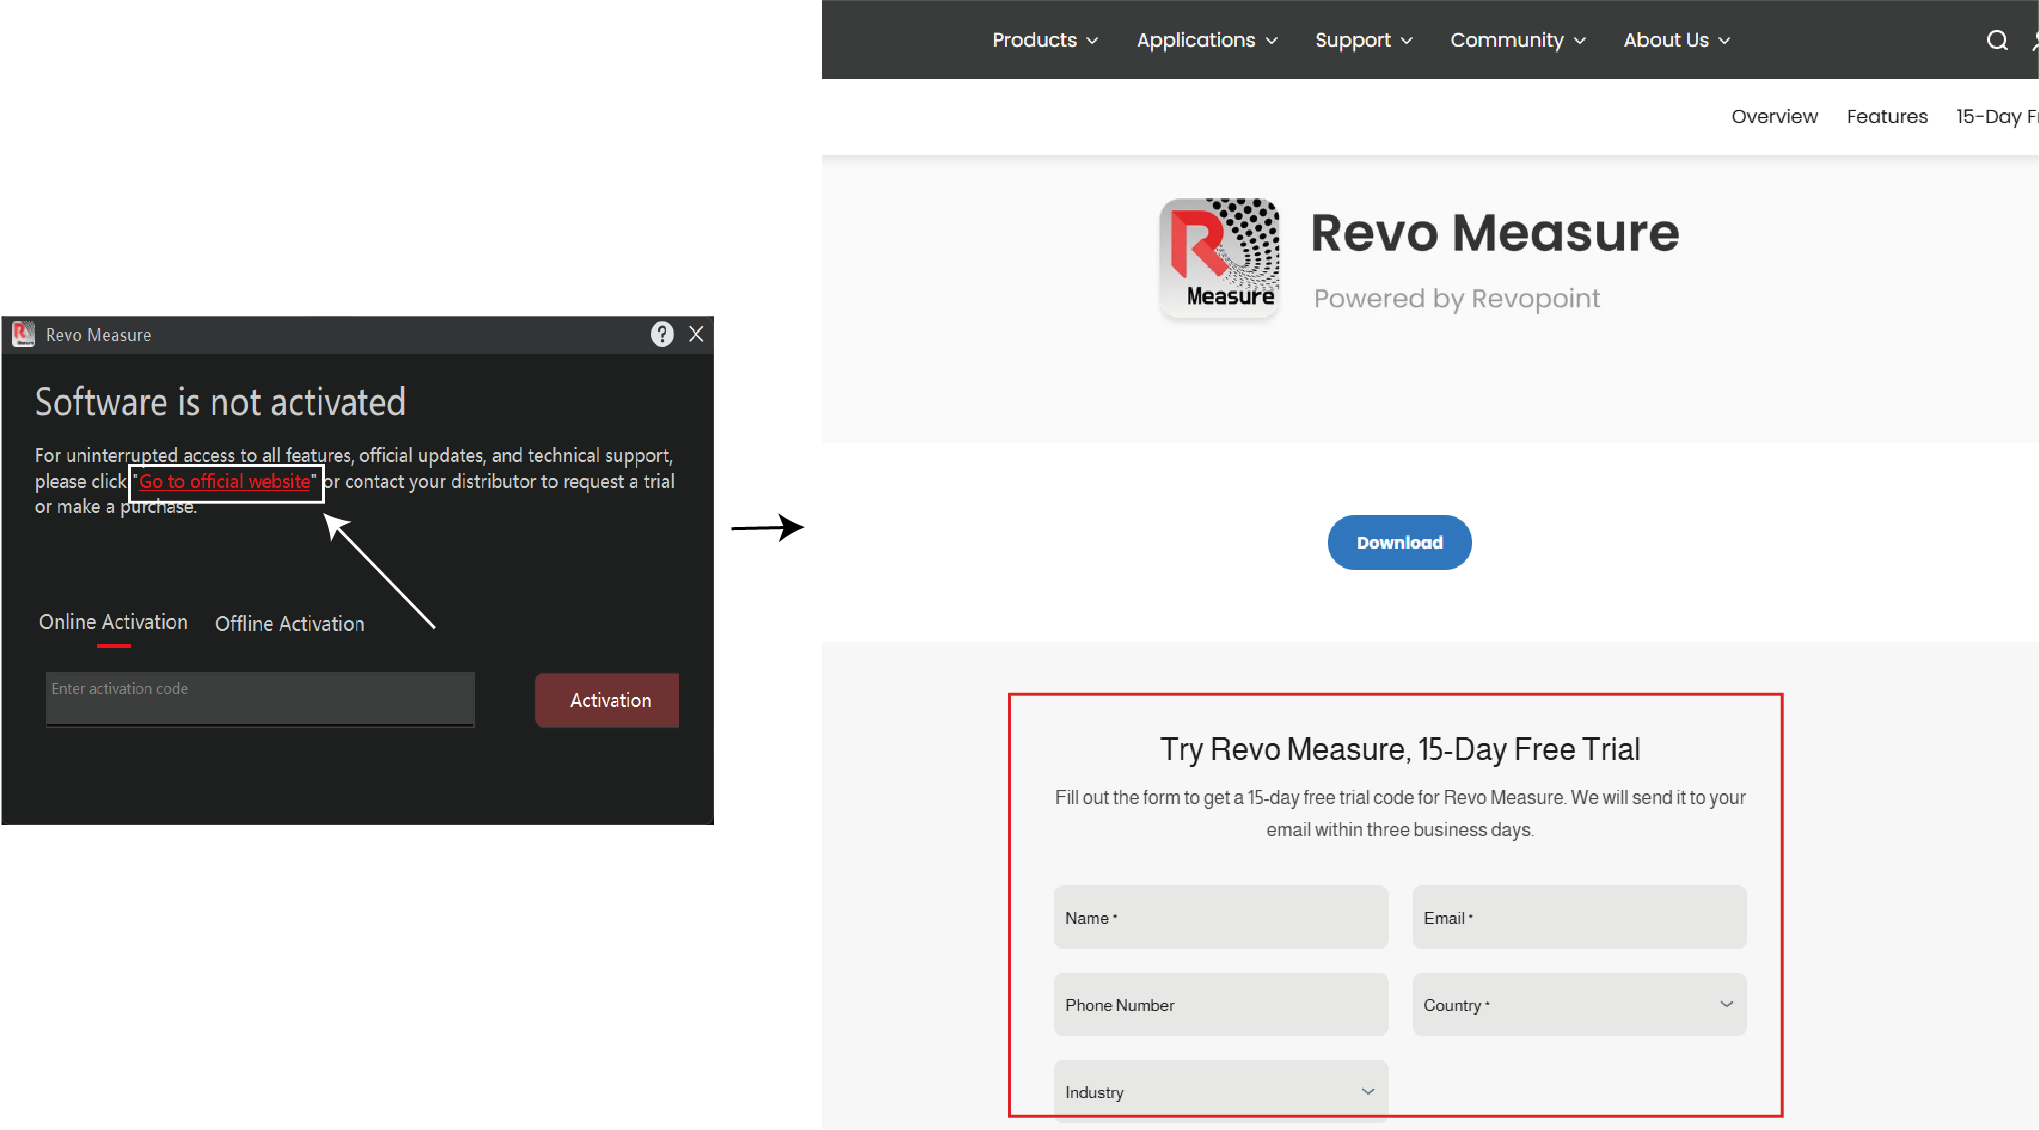
Task: Click the blue Download button
Action: click(x=1399, y=542)
